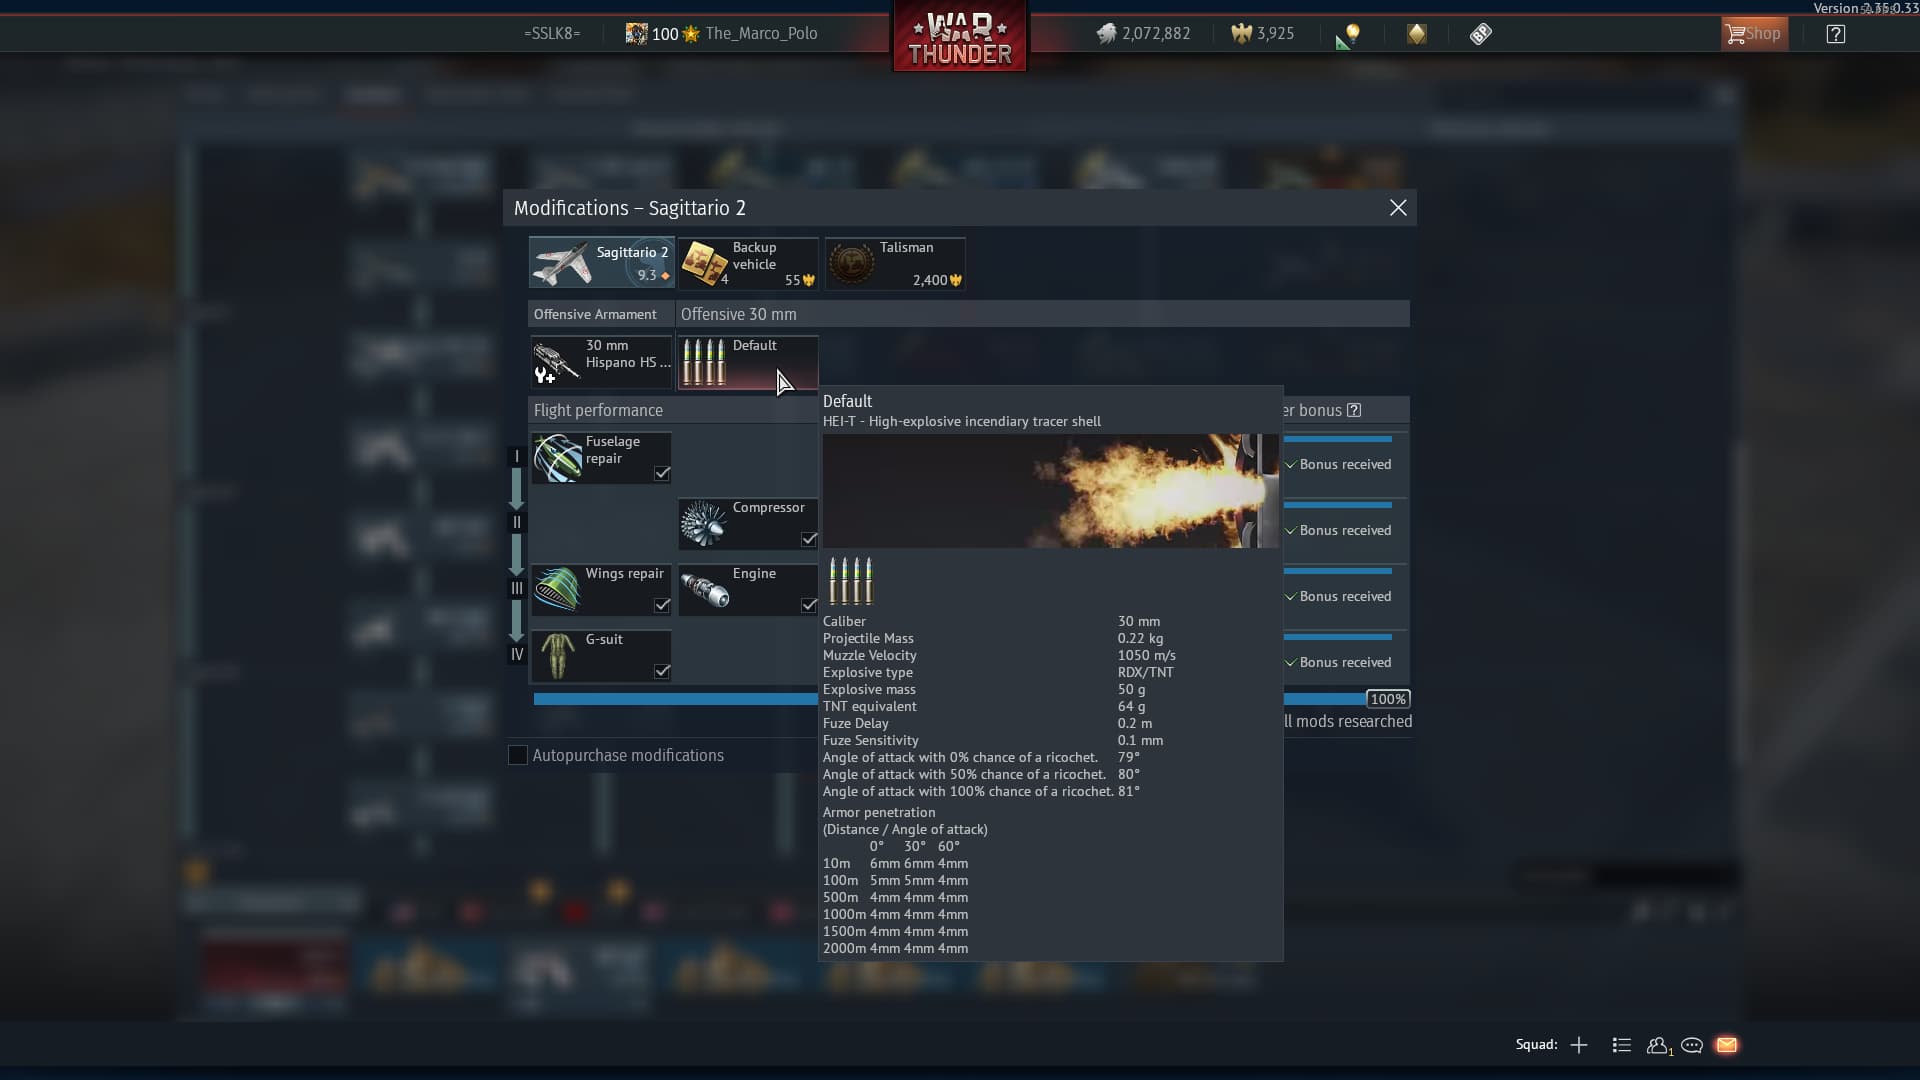1920x1080 pixels.
Task: Toggle the Compressor checkbox
Action: [809, 539]
